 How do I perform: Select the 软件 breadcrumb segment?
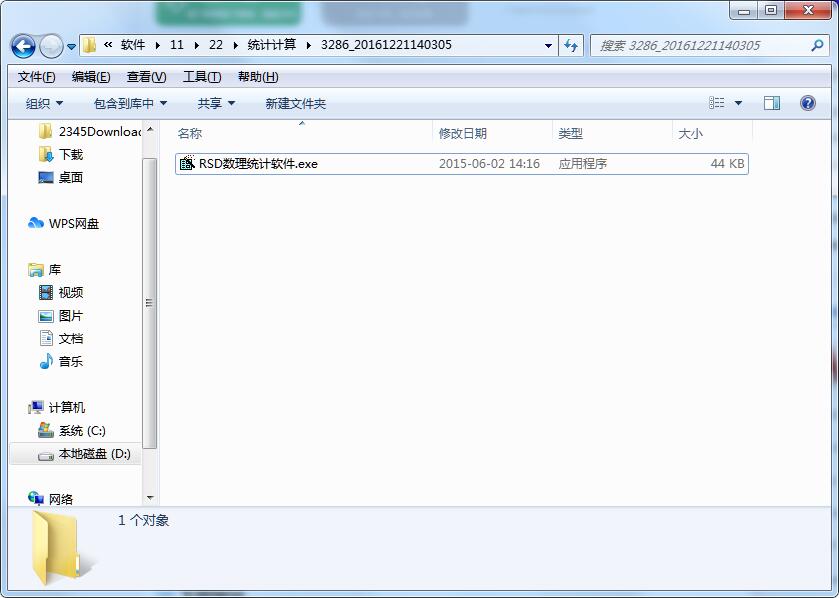[133, 44]
